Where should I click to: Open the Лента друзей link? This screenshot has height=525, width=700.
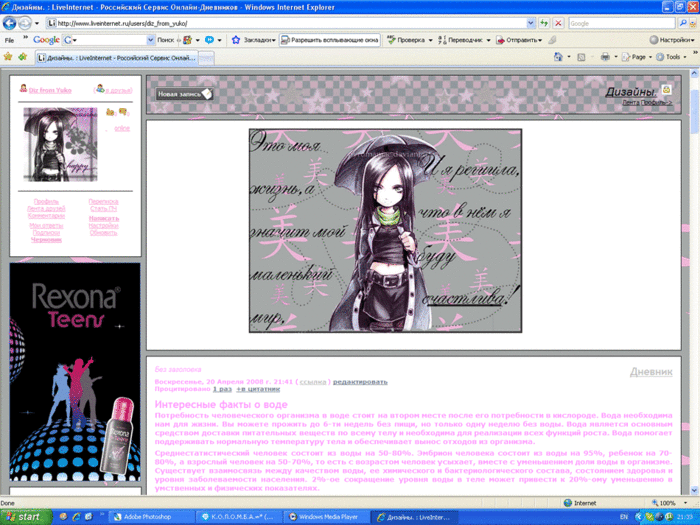(46, 208)
